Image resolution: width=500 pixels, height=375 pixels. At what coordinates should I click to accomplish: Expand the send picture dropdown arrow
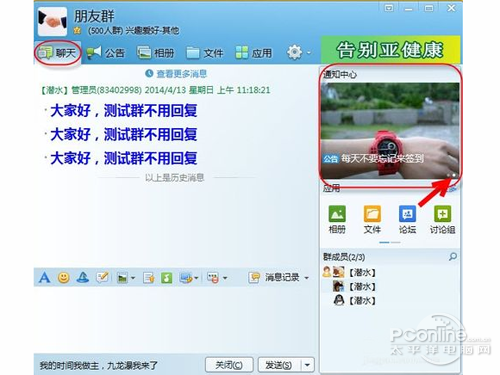coord(133,277)
